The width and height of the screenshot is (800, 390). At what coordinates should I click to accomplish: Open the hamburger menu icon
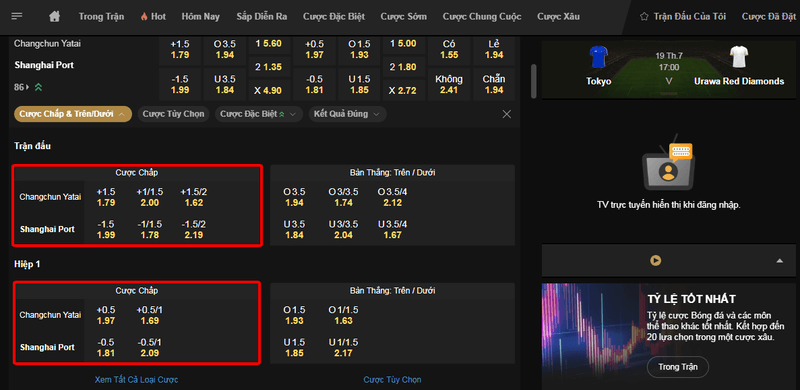pyautogui.click(x=17, y=16)
